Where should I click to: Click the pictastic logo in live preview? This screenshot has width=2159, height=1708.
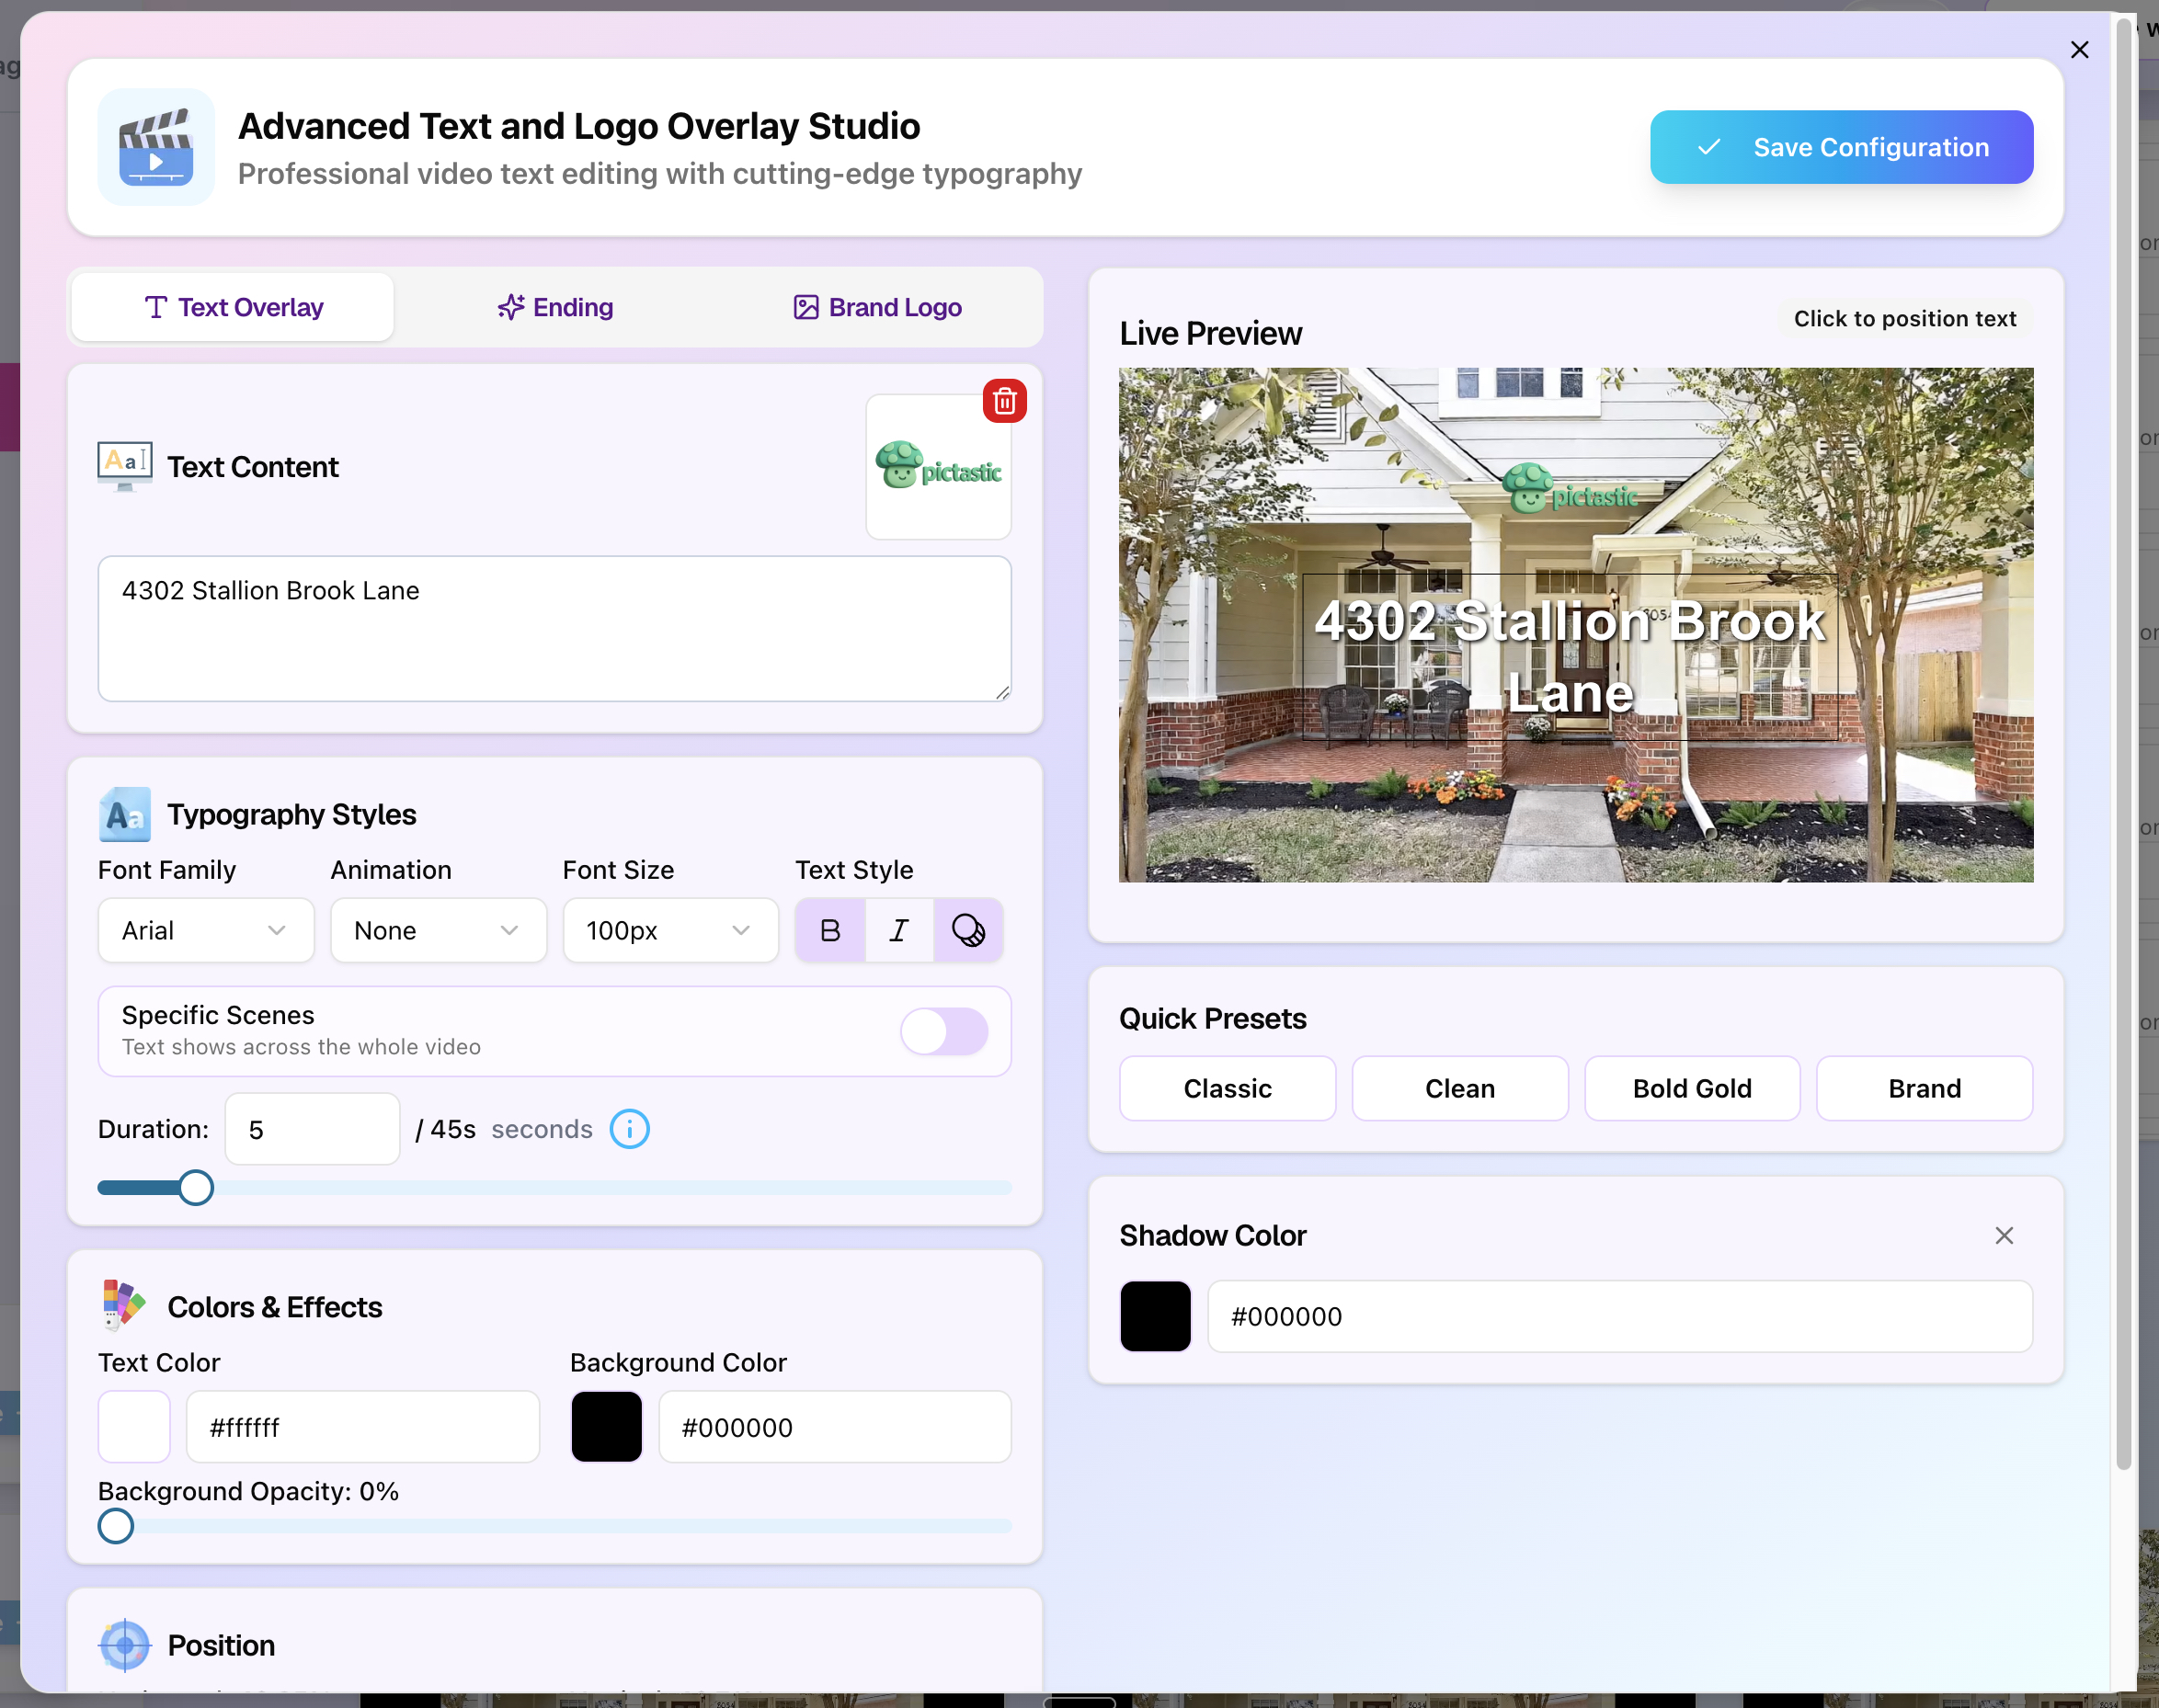1571,488
